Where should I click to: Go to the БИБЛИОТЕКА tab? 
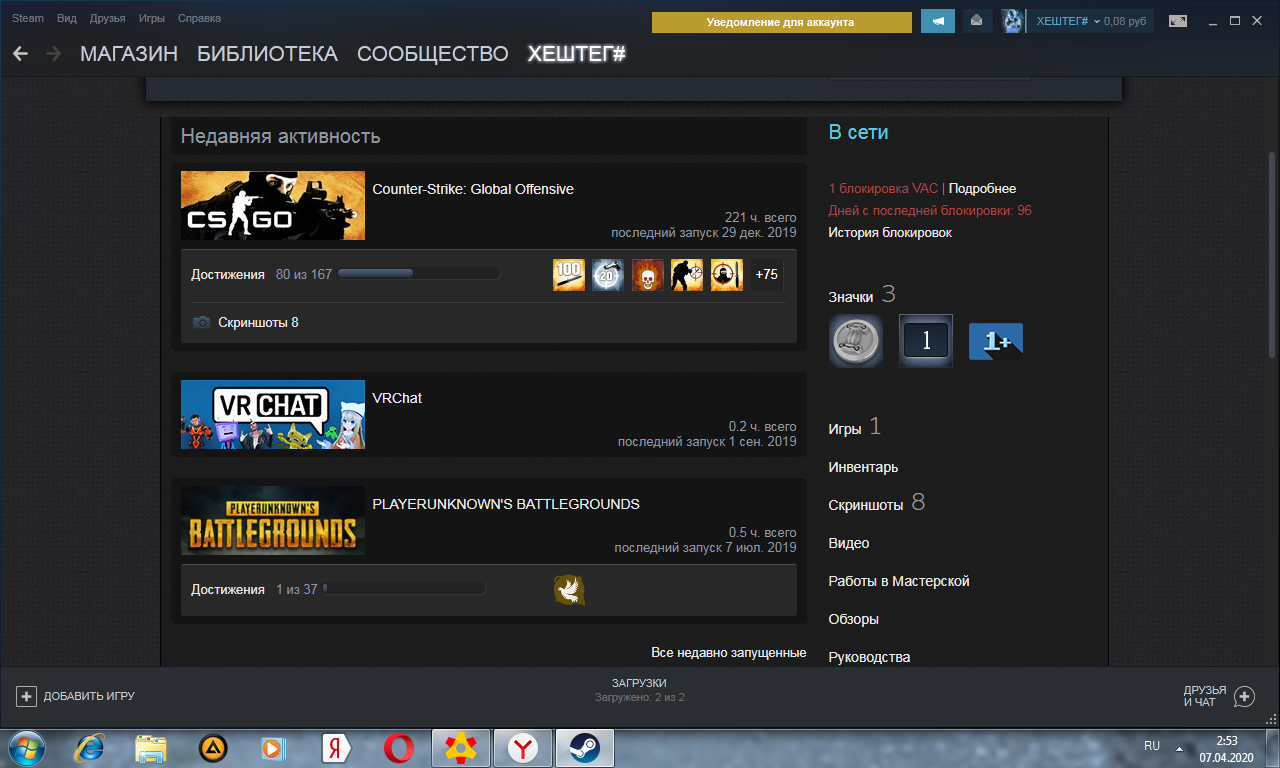[x=267, y=54]
